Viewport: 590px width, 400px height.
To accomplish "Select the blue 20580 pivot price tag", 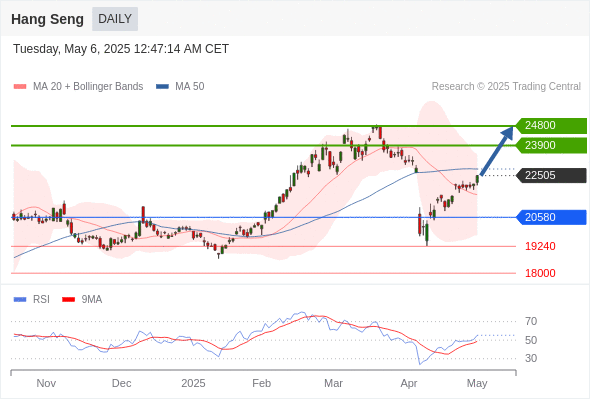I will click(551, 217).
